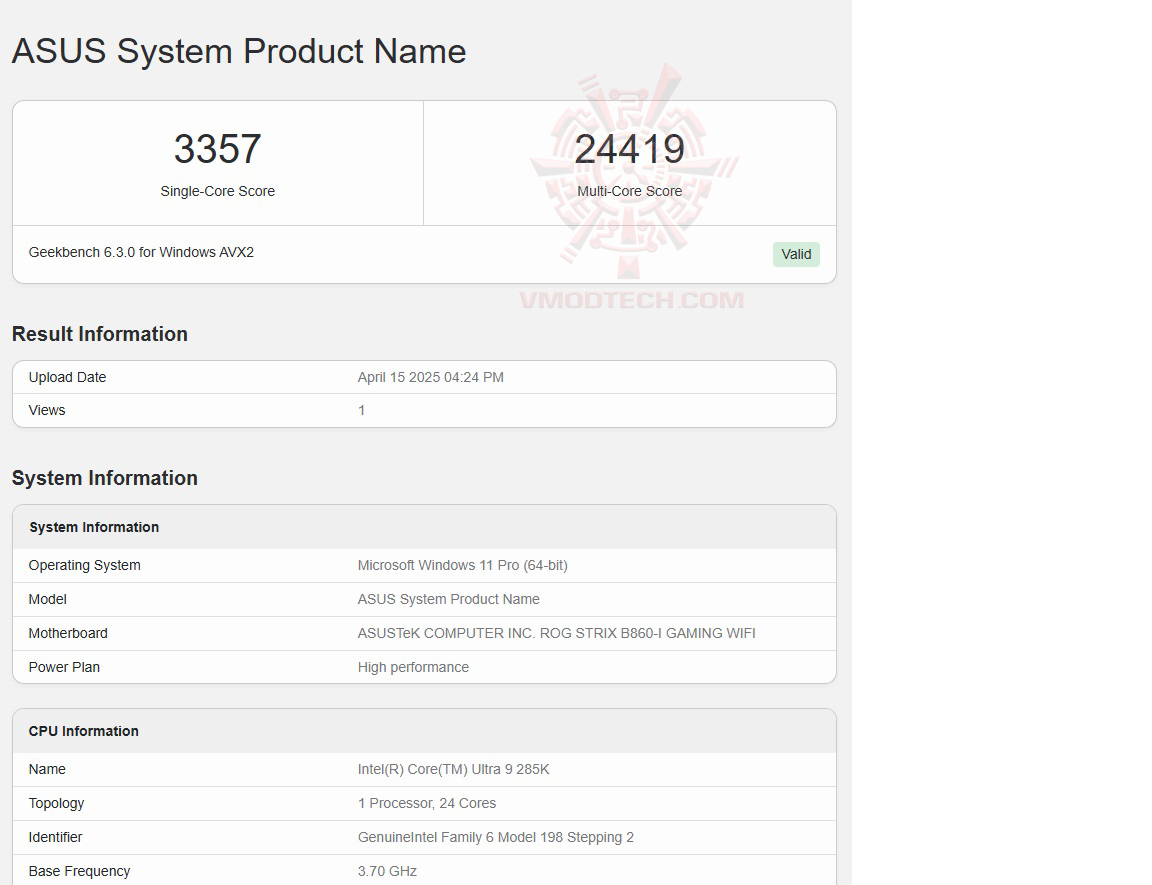The height and width of the screenshot is (885, 1152).
Task: Select the High performance power plan value
Action: 413,667
